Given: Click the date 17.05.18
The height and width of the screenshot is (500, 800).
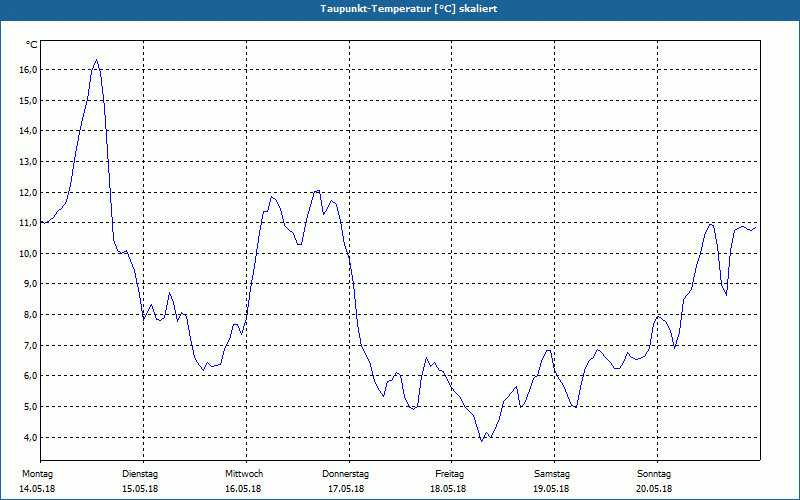Looking at the screenshot, I should tap(346, 489).
